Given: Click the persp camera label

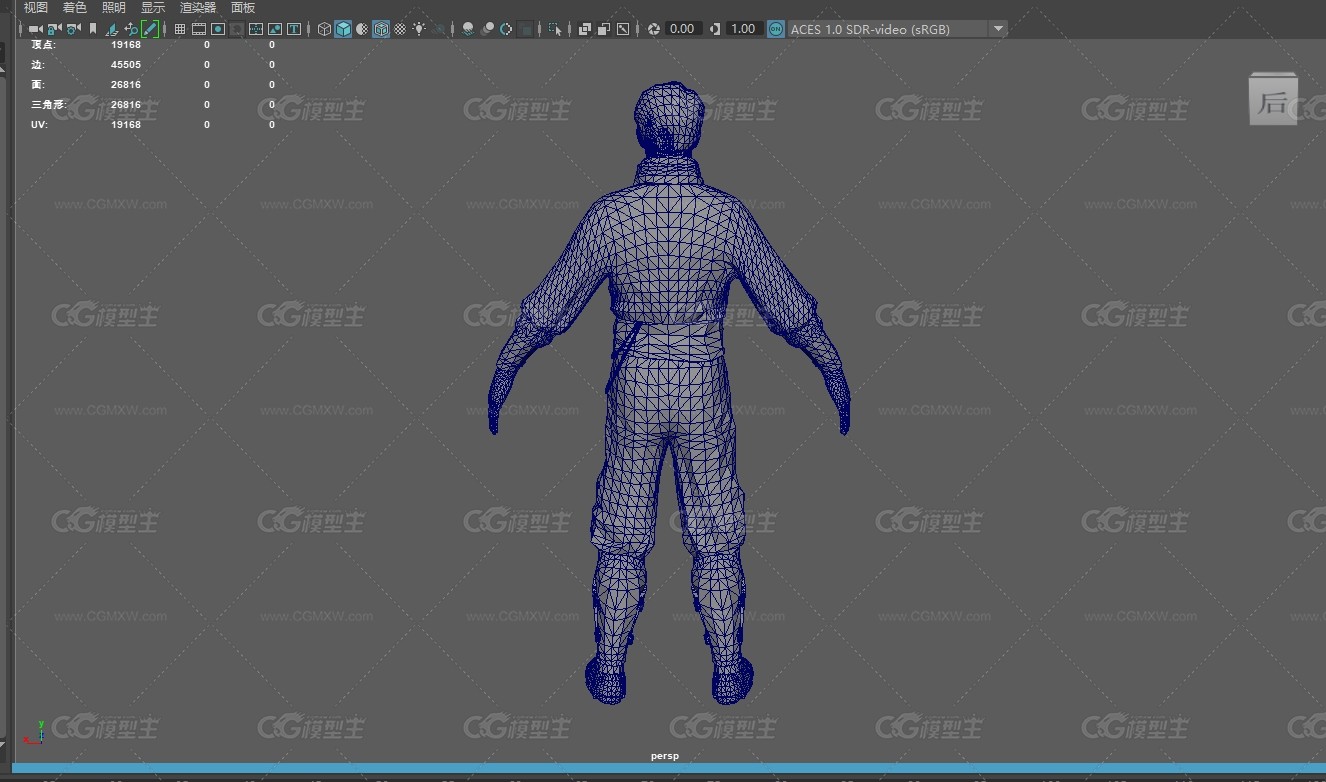Looking at the screenshot, I should pyautogui.click(x=664, y=756).
